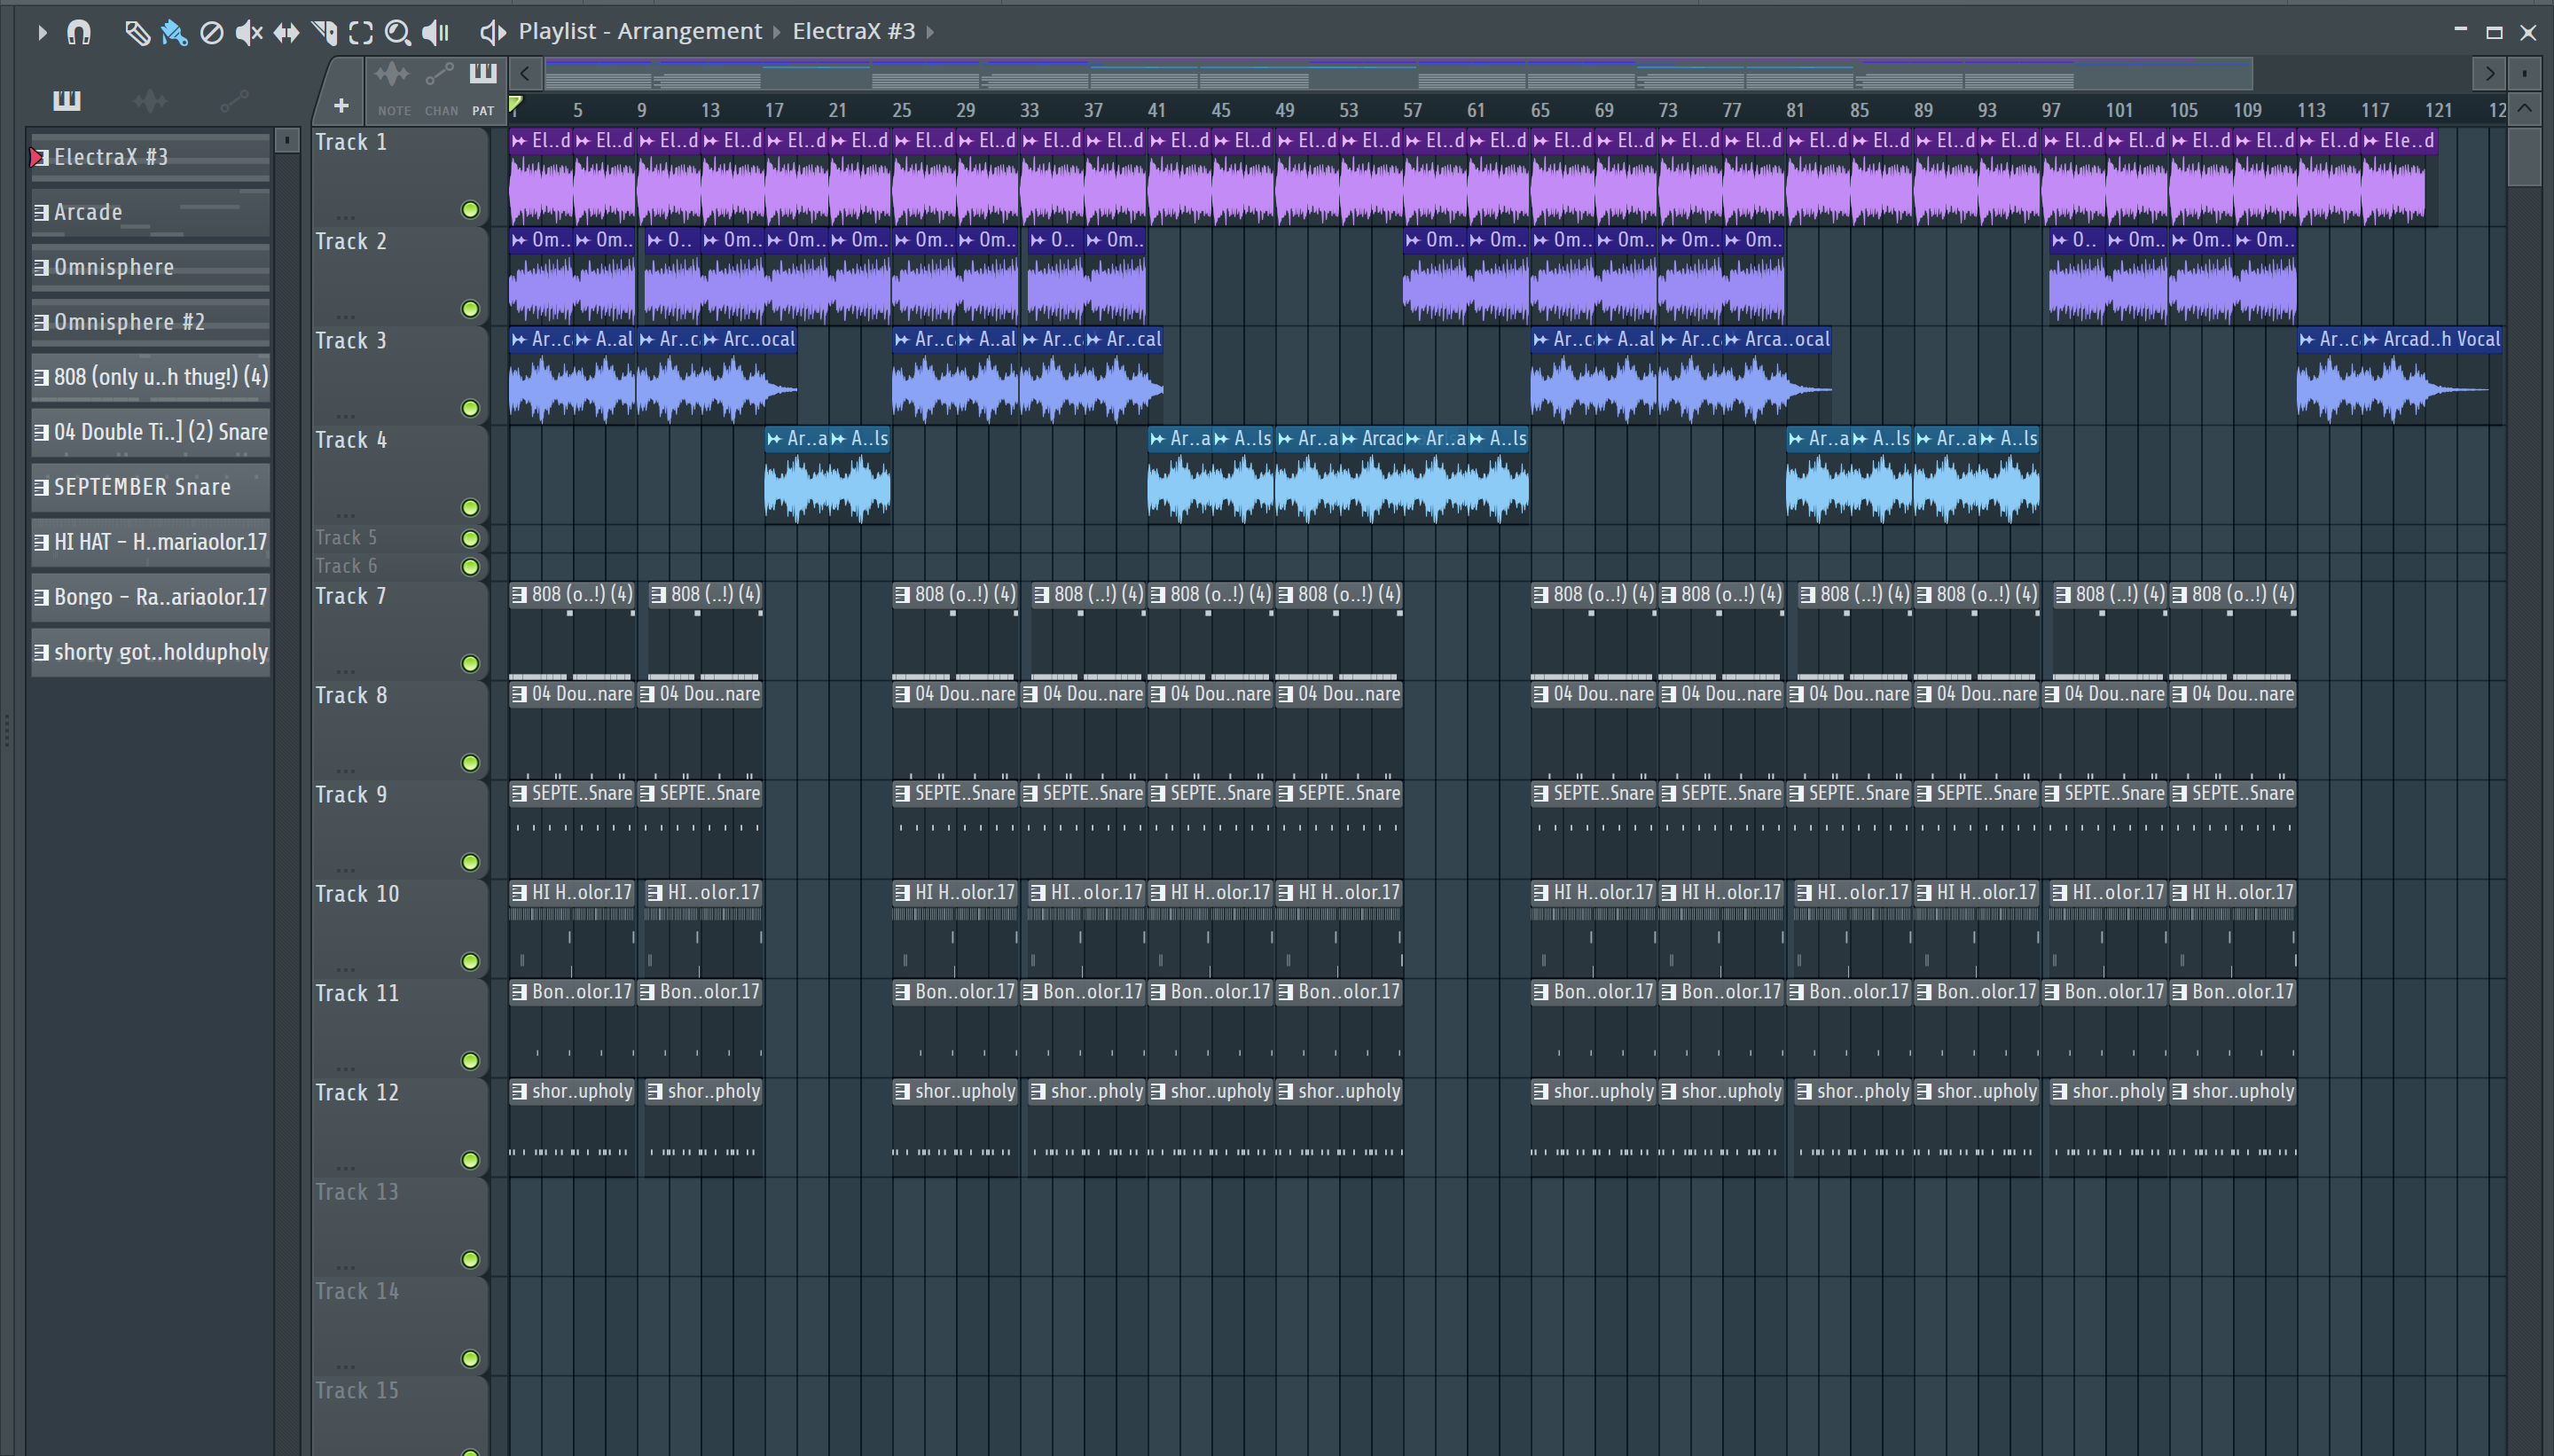Click the Track 12 header label
Viewport: 2554px width, 1456px height.
[357, 1092]
